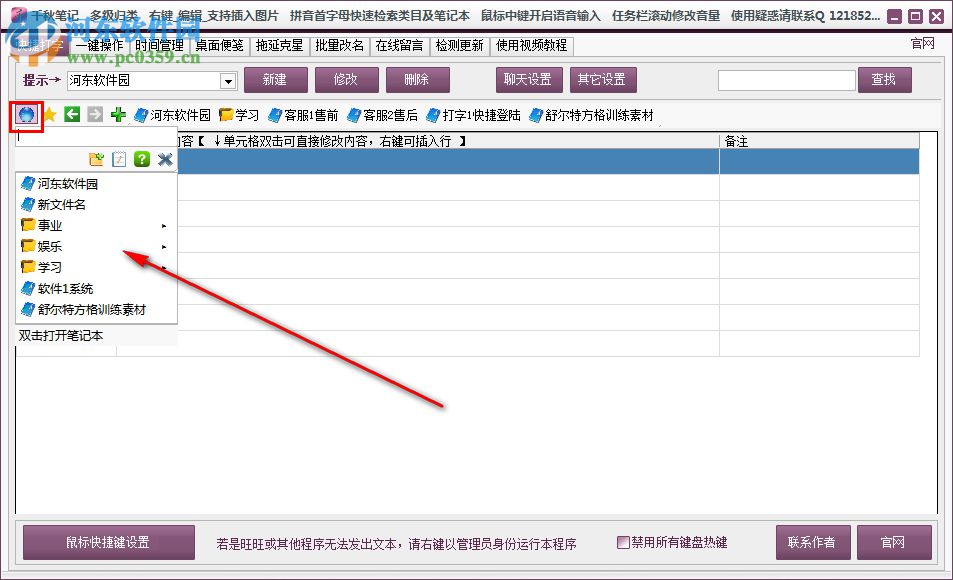Click the new folder icon in the popup
The height and width of the screenshot is (580, 953).
pyautogui.click(x=98, y=159)
